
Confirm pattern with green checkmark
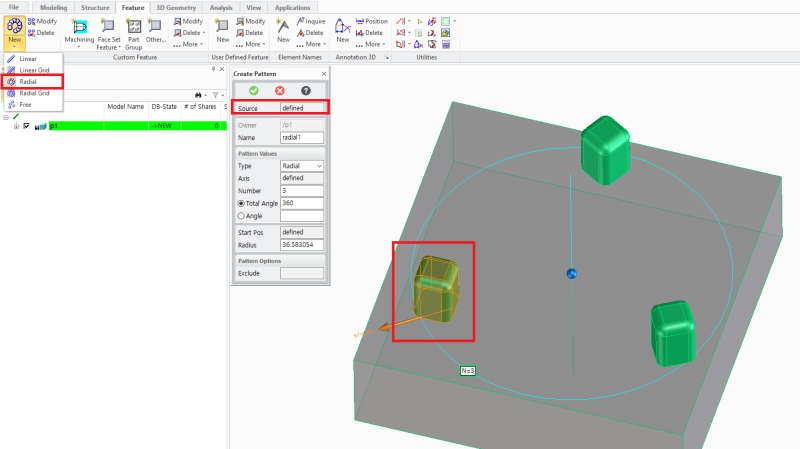pos(254,91)
